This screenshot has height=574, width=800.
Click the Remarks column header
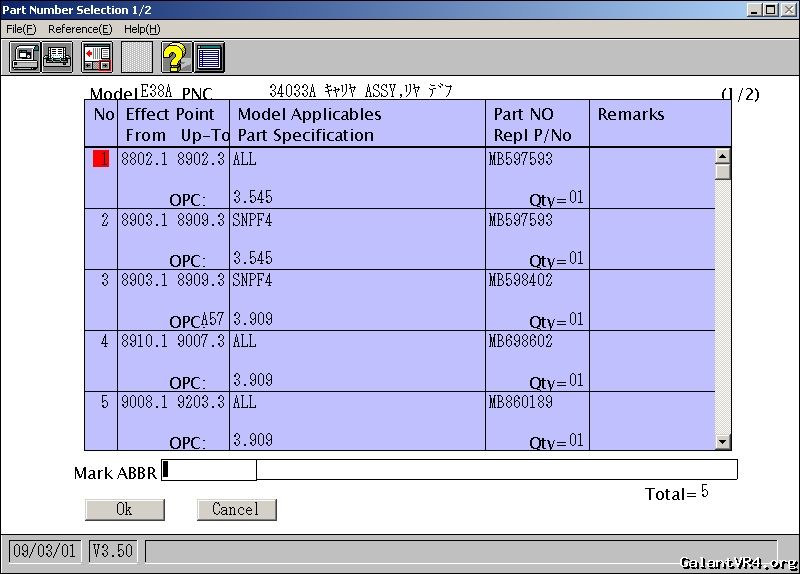631,114
